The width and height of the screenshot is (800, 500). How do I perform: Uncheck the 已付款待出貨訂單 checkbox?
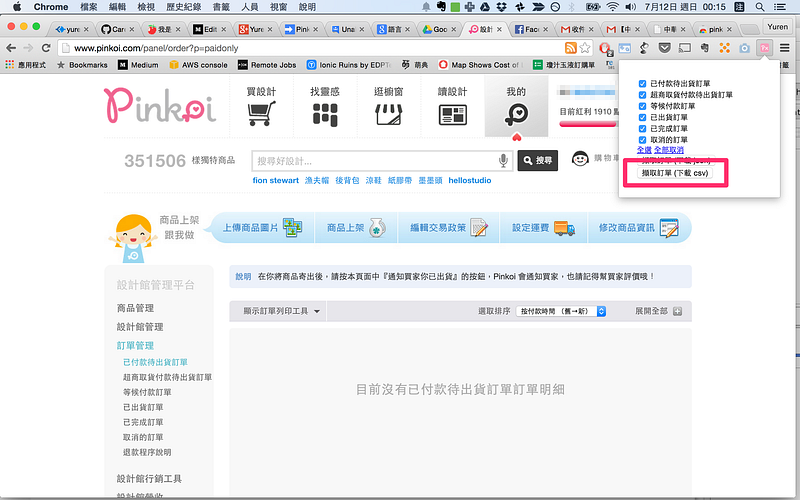point(644,83)
